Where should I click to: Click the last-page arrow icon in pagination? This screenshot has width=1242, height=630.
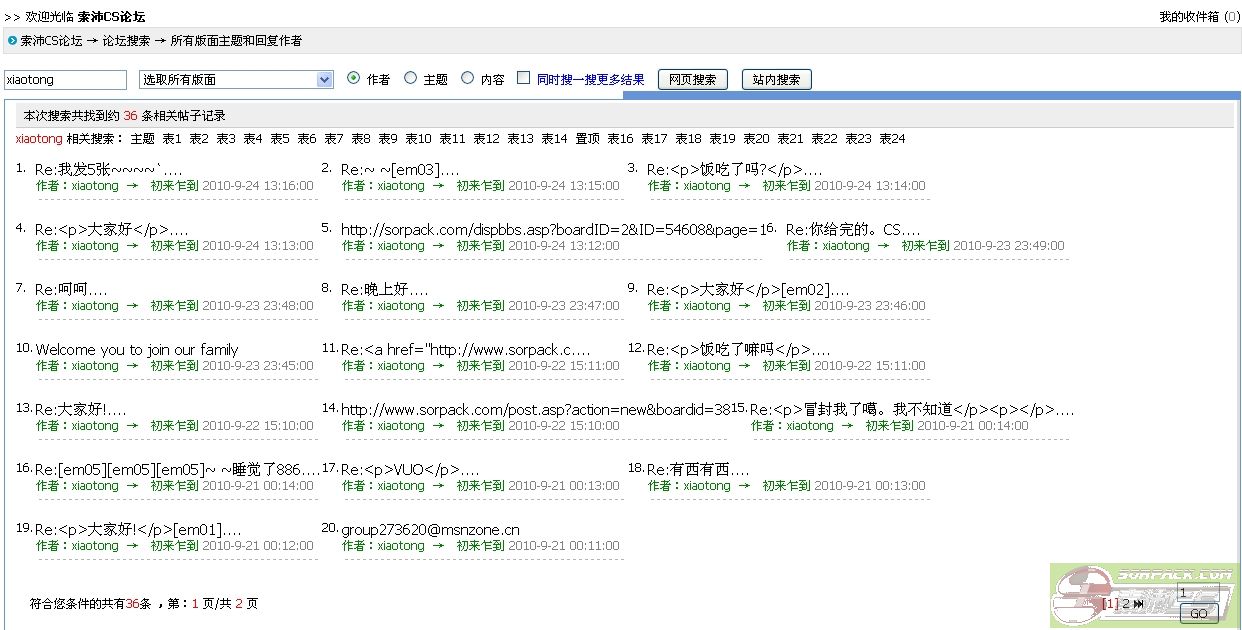coord(1139,604)
